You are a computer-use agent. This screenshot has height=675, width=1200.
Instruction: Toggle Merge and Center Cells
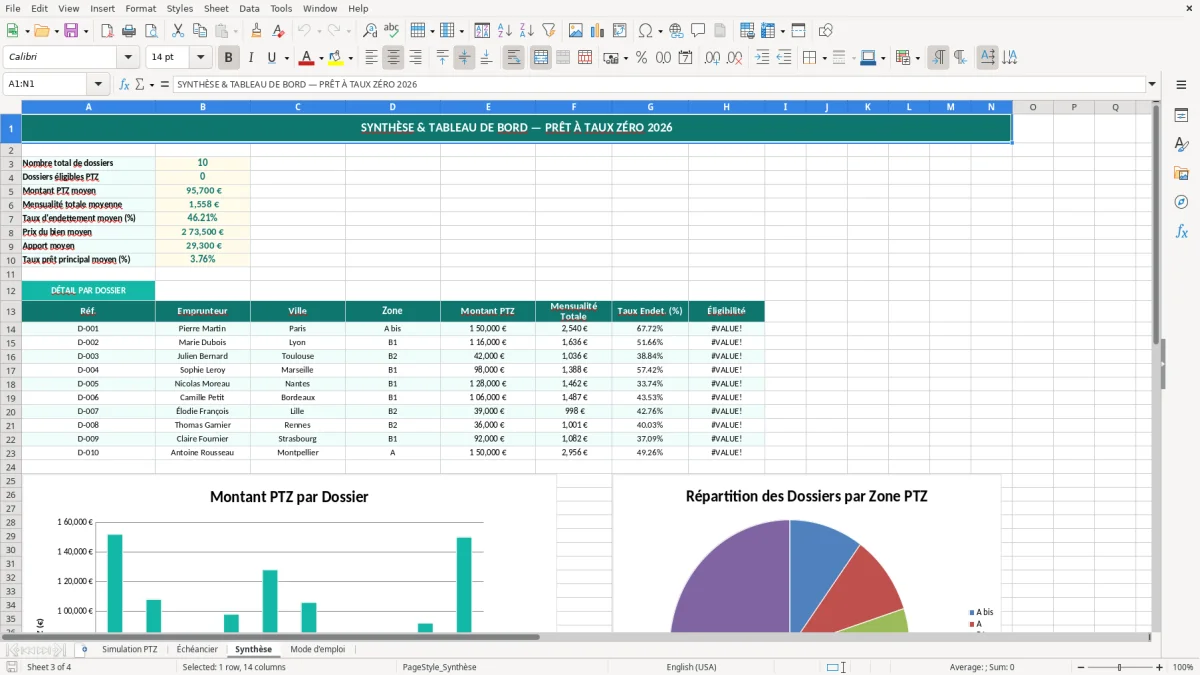point(540,58)
